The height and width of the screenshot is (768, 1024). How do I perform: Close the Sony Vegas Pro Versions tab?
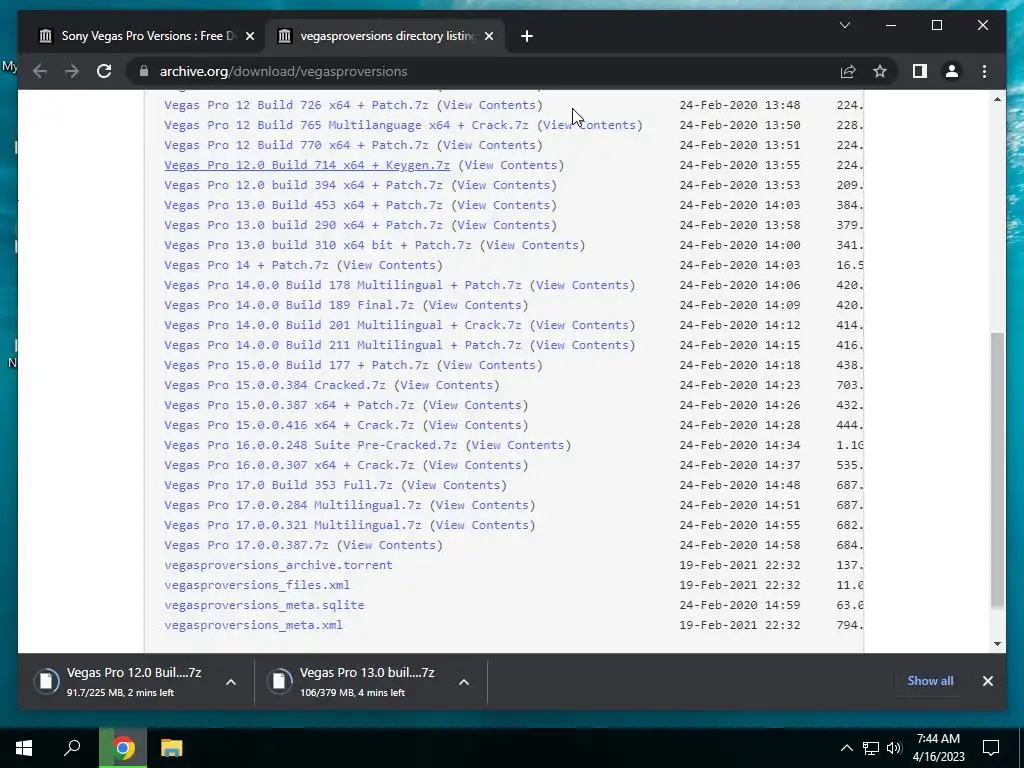pos(249,36)
